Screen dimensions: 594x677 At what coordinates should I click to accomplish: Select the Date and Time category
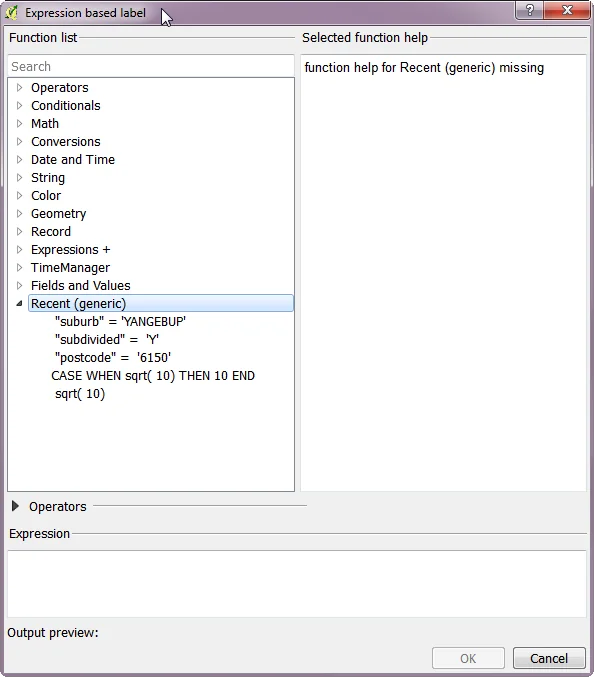tap(73, 160)
